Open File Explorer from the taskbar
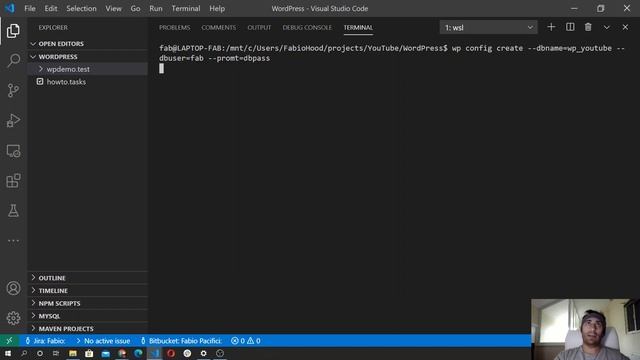The height and width of the screenshot is (360, 640). click(73, 353)
